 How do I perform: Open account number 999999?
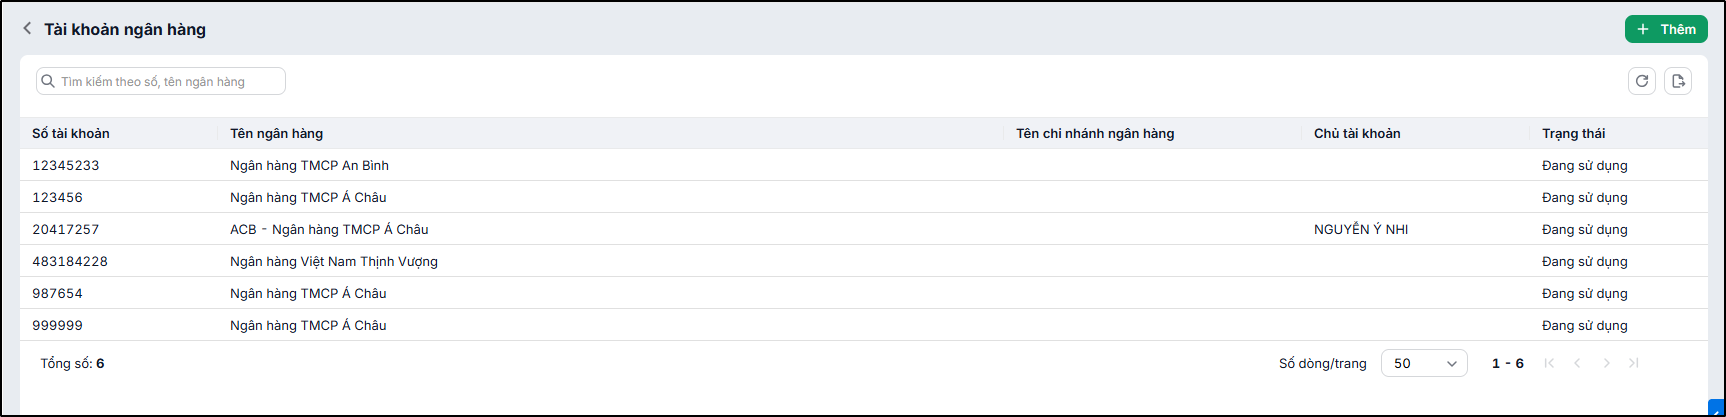(864, 325)
